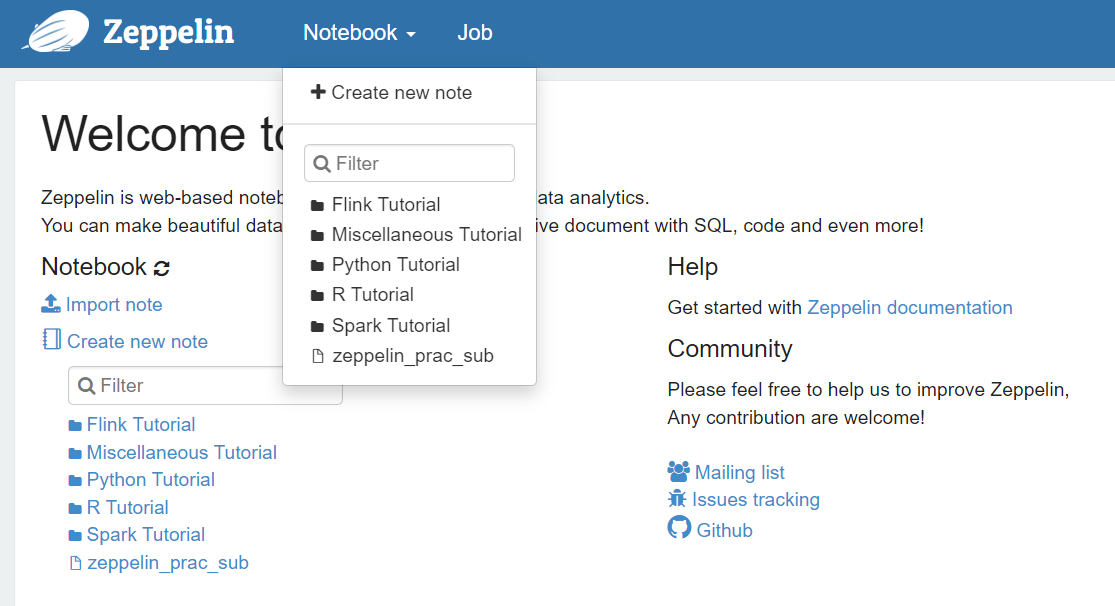The image size is (1115, 606).
Task: Open the Job tab in navbar
Action: pyautogui.click(x=474, y=33)
